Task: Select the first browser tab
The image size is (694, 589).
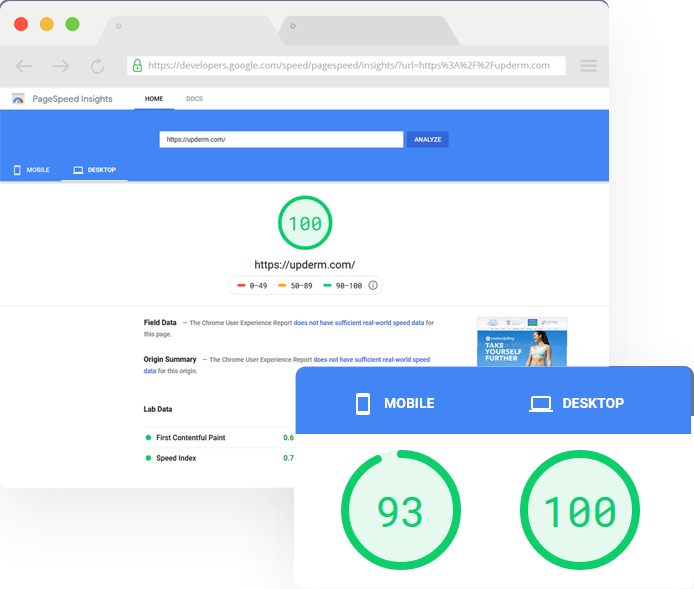Action: click(x=188, y=30)
